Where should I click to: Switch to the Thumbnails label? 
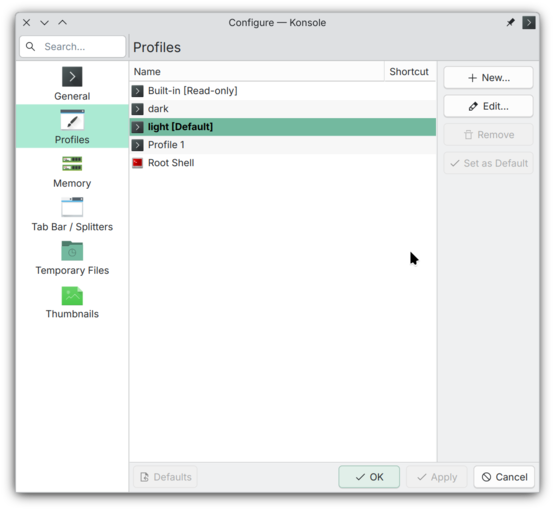(72, 314)
